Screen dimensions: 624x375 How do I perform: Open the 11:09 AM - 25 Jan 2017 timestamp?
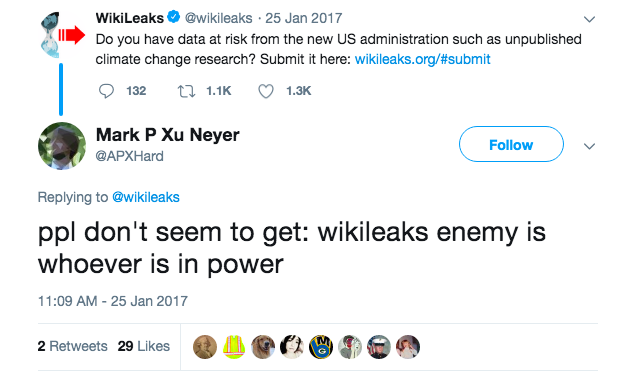[113, 301]
